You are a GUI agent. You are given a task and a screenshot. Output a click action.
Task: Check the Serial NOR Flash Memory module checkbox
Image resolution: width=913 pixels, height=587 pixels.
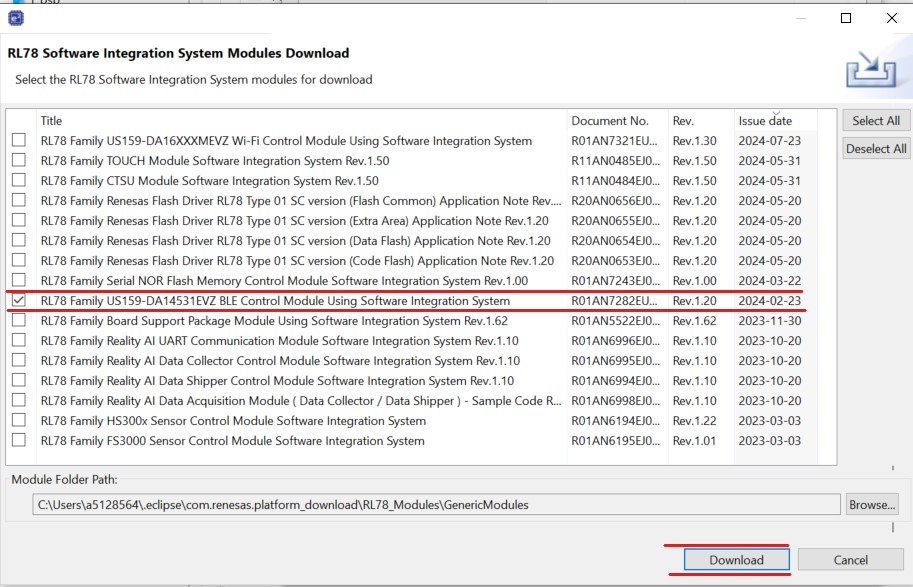[x=19, y=280]
